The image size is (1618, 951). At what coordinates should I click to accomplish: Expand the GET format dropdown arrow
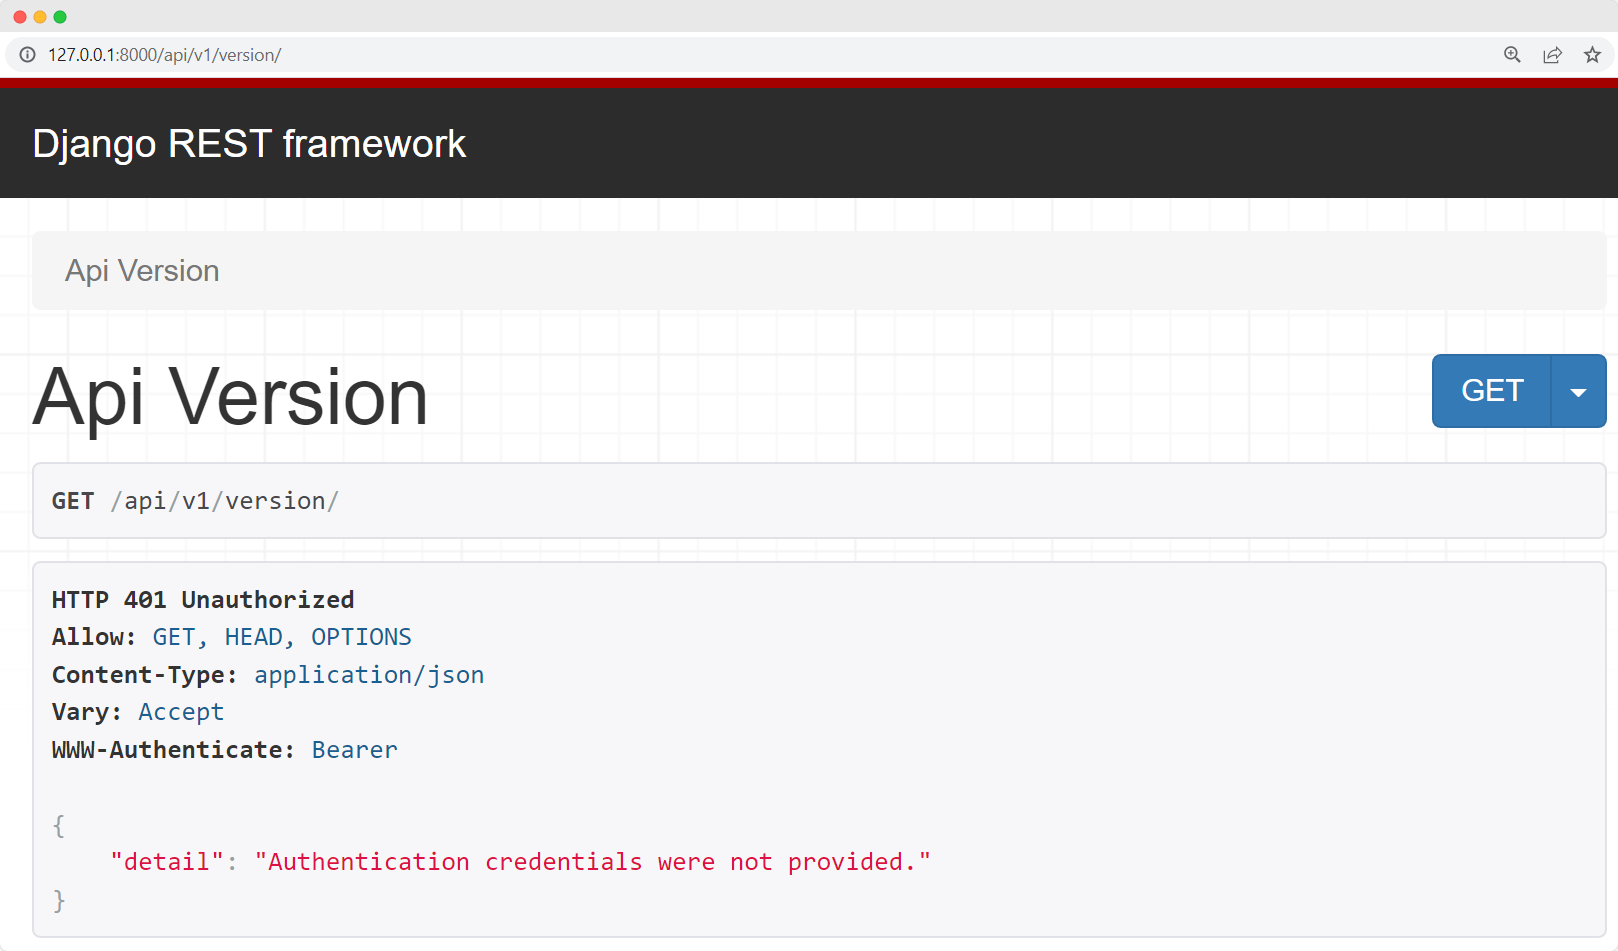pyautogui.click(x=1579, y=391)
